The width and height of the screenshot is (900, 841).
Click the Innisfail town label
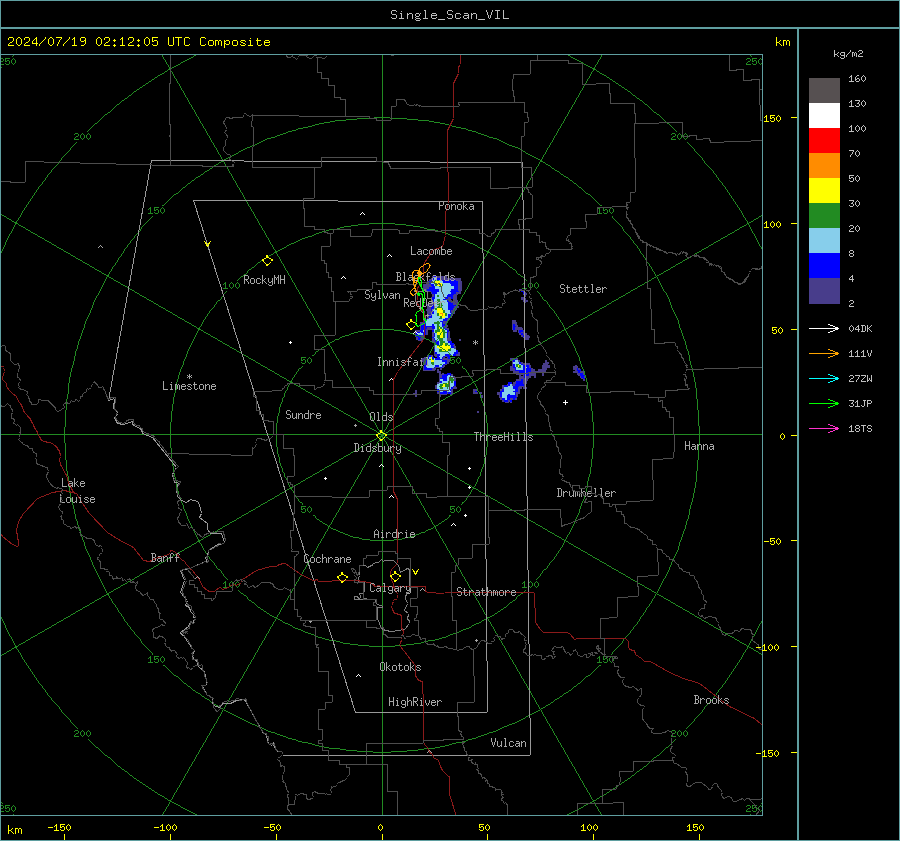coord(402,362)
